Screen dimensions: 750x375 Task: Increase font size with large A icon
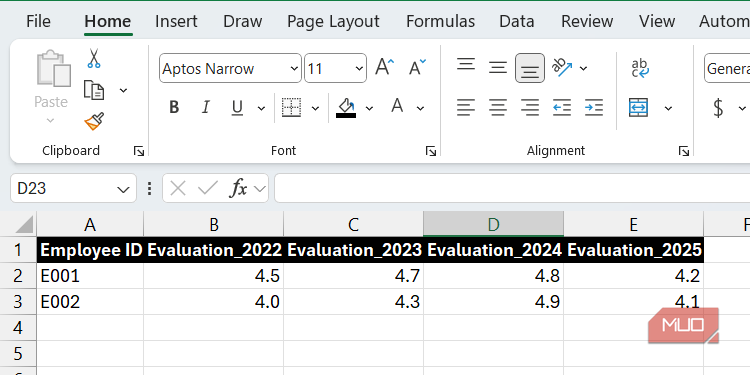point(385,68)
